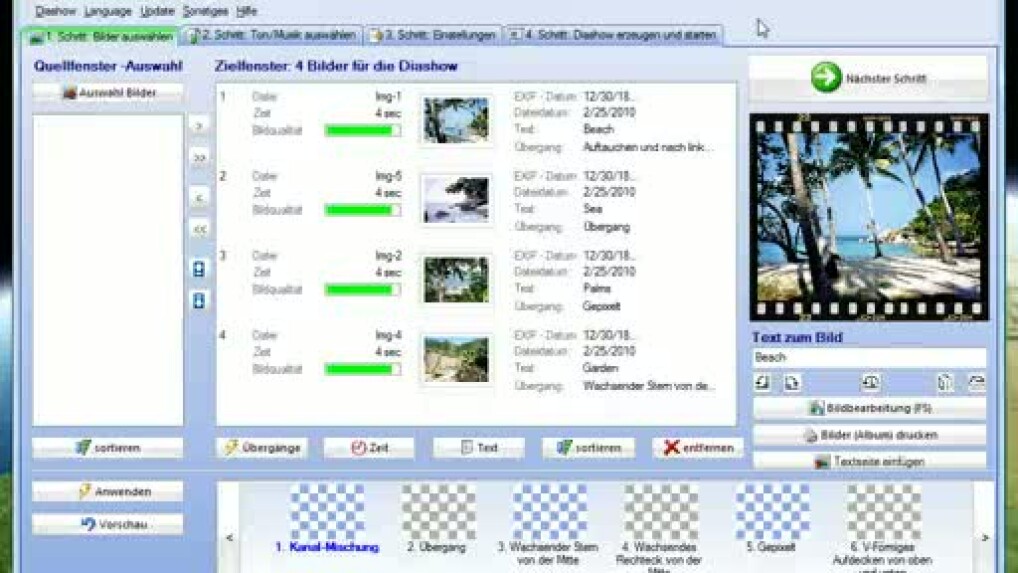Screen dimensions: 1018x573
Task: Click Bildqualität green bar for Img-1
Action: [361, 131]
